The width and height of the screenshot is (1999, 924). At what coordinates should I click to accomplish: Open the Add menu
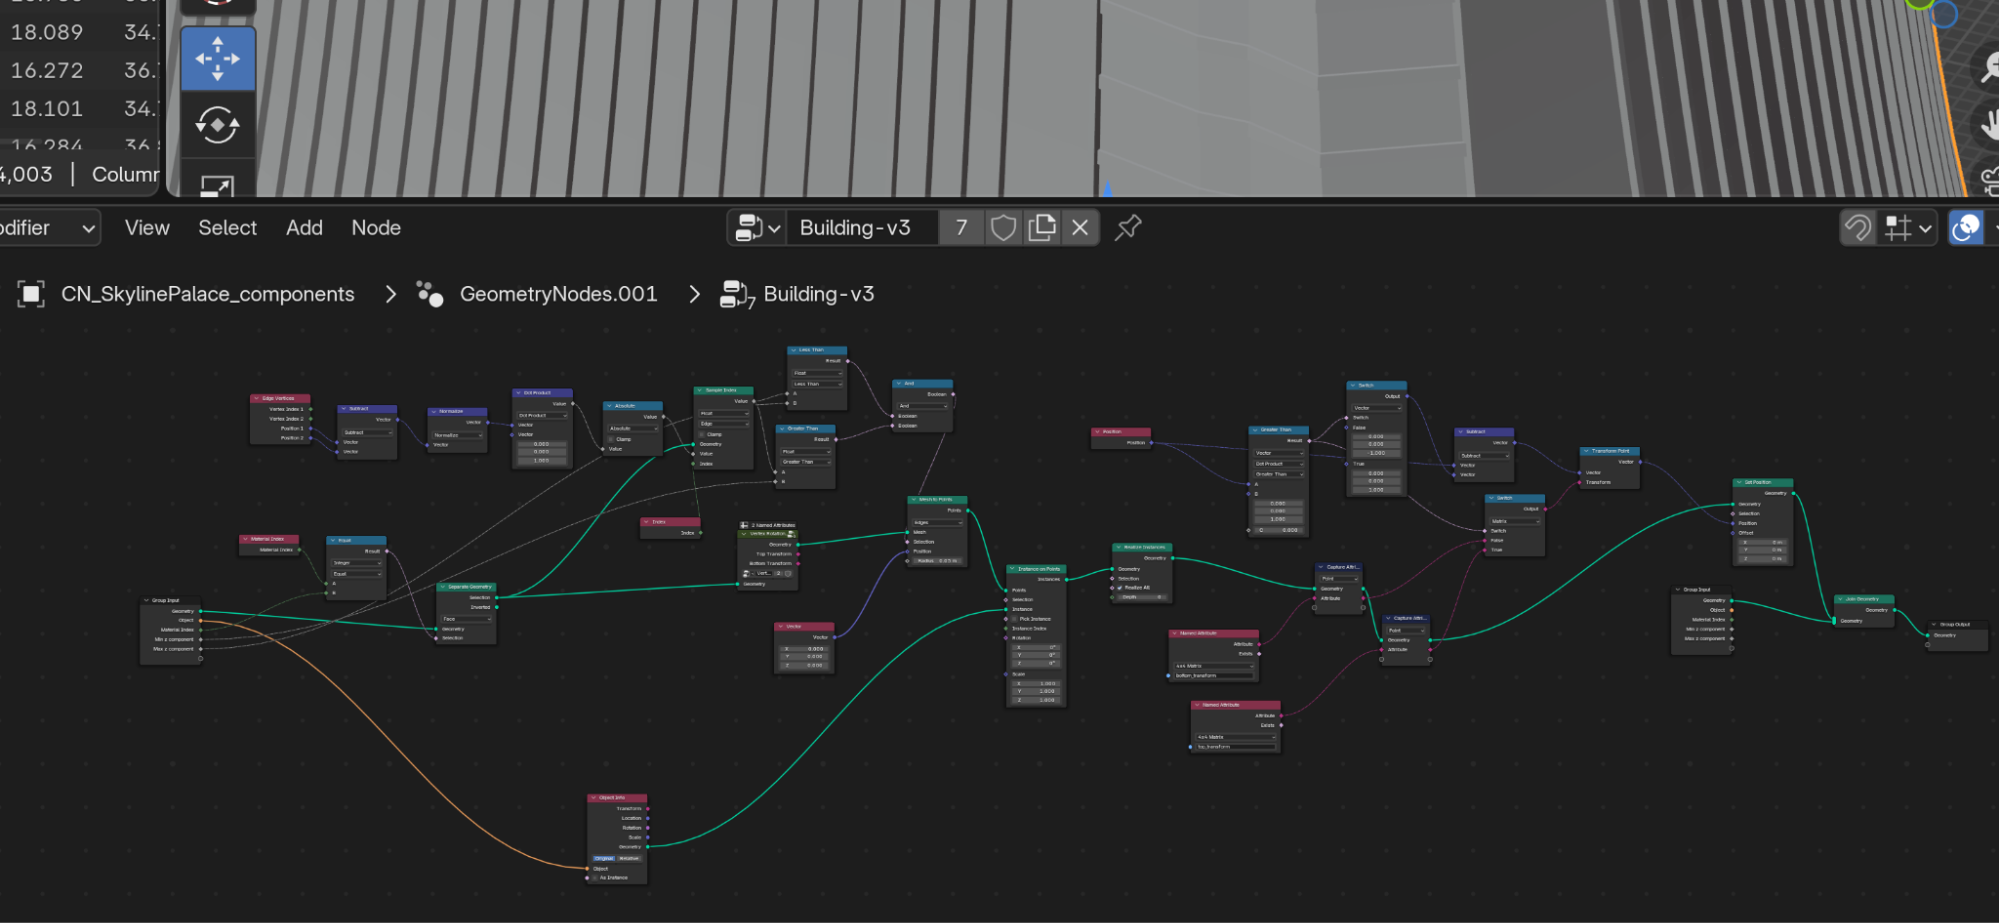[x=304, y=228]
